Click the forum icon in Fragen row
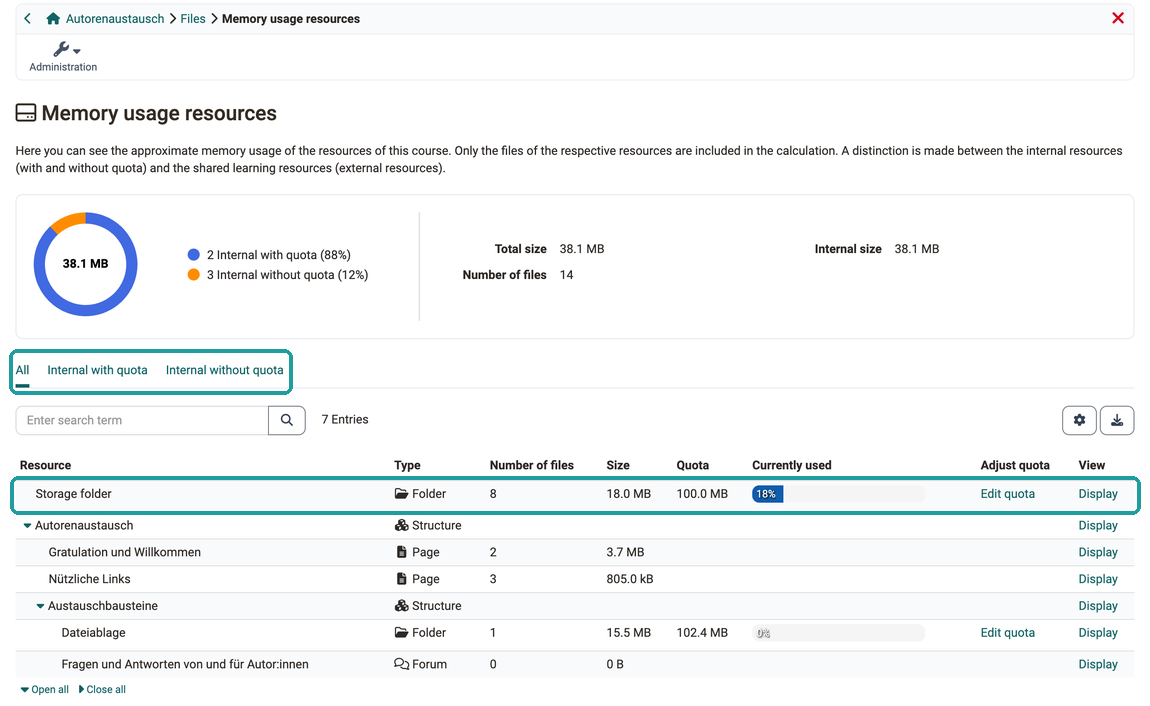 (x=401, y=663)
